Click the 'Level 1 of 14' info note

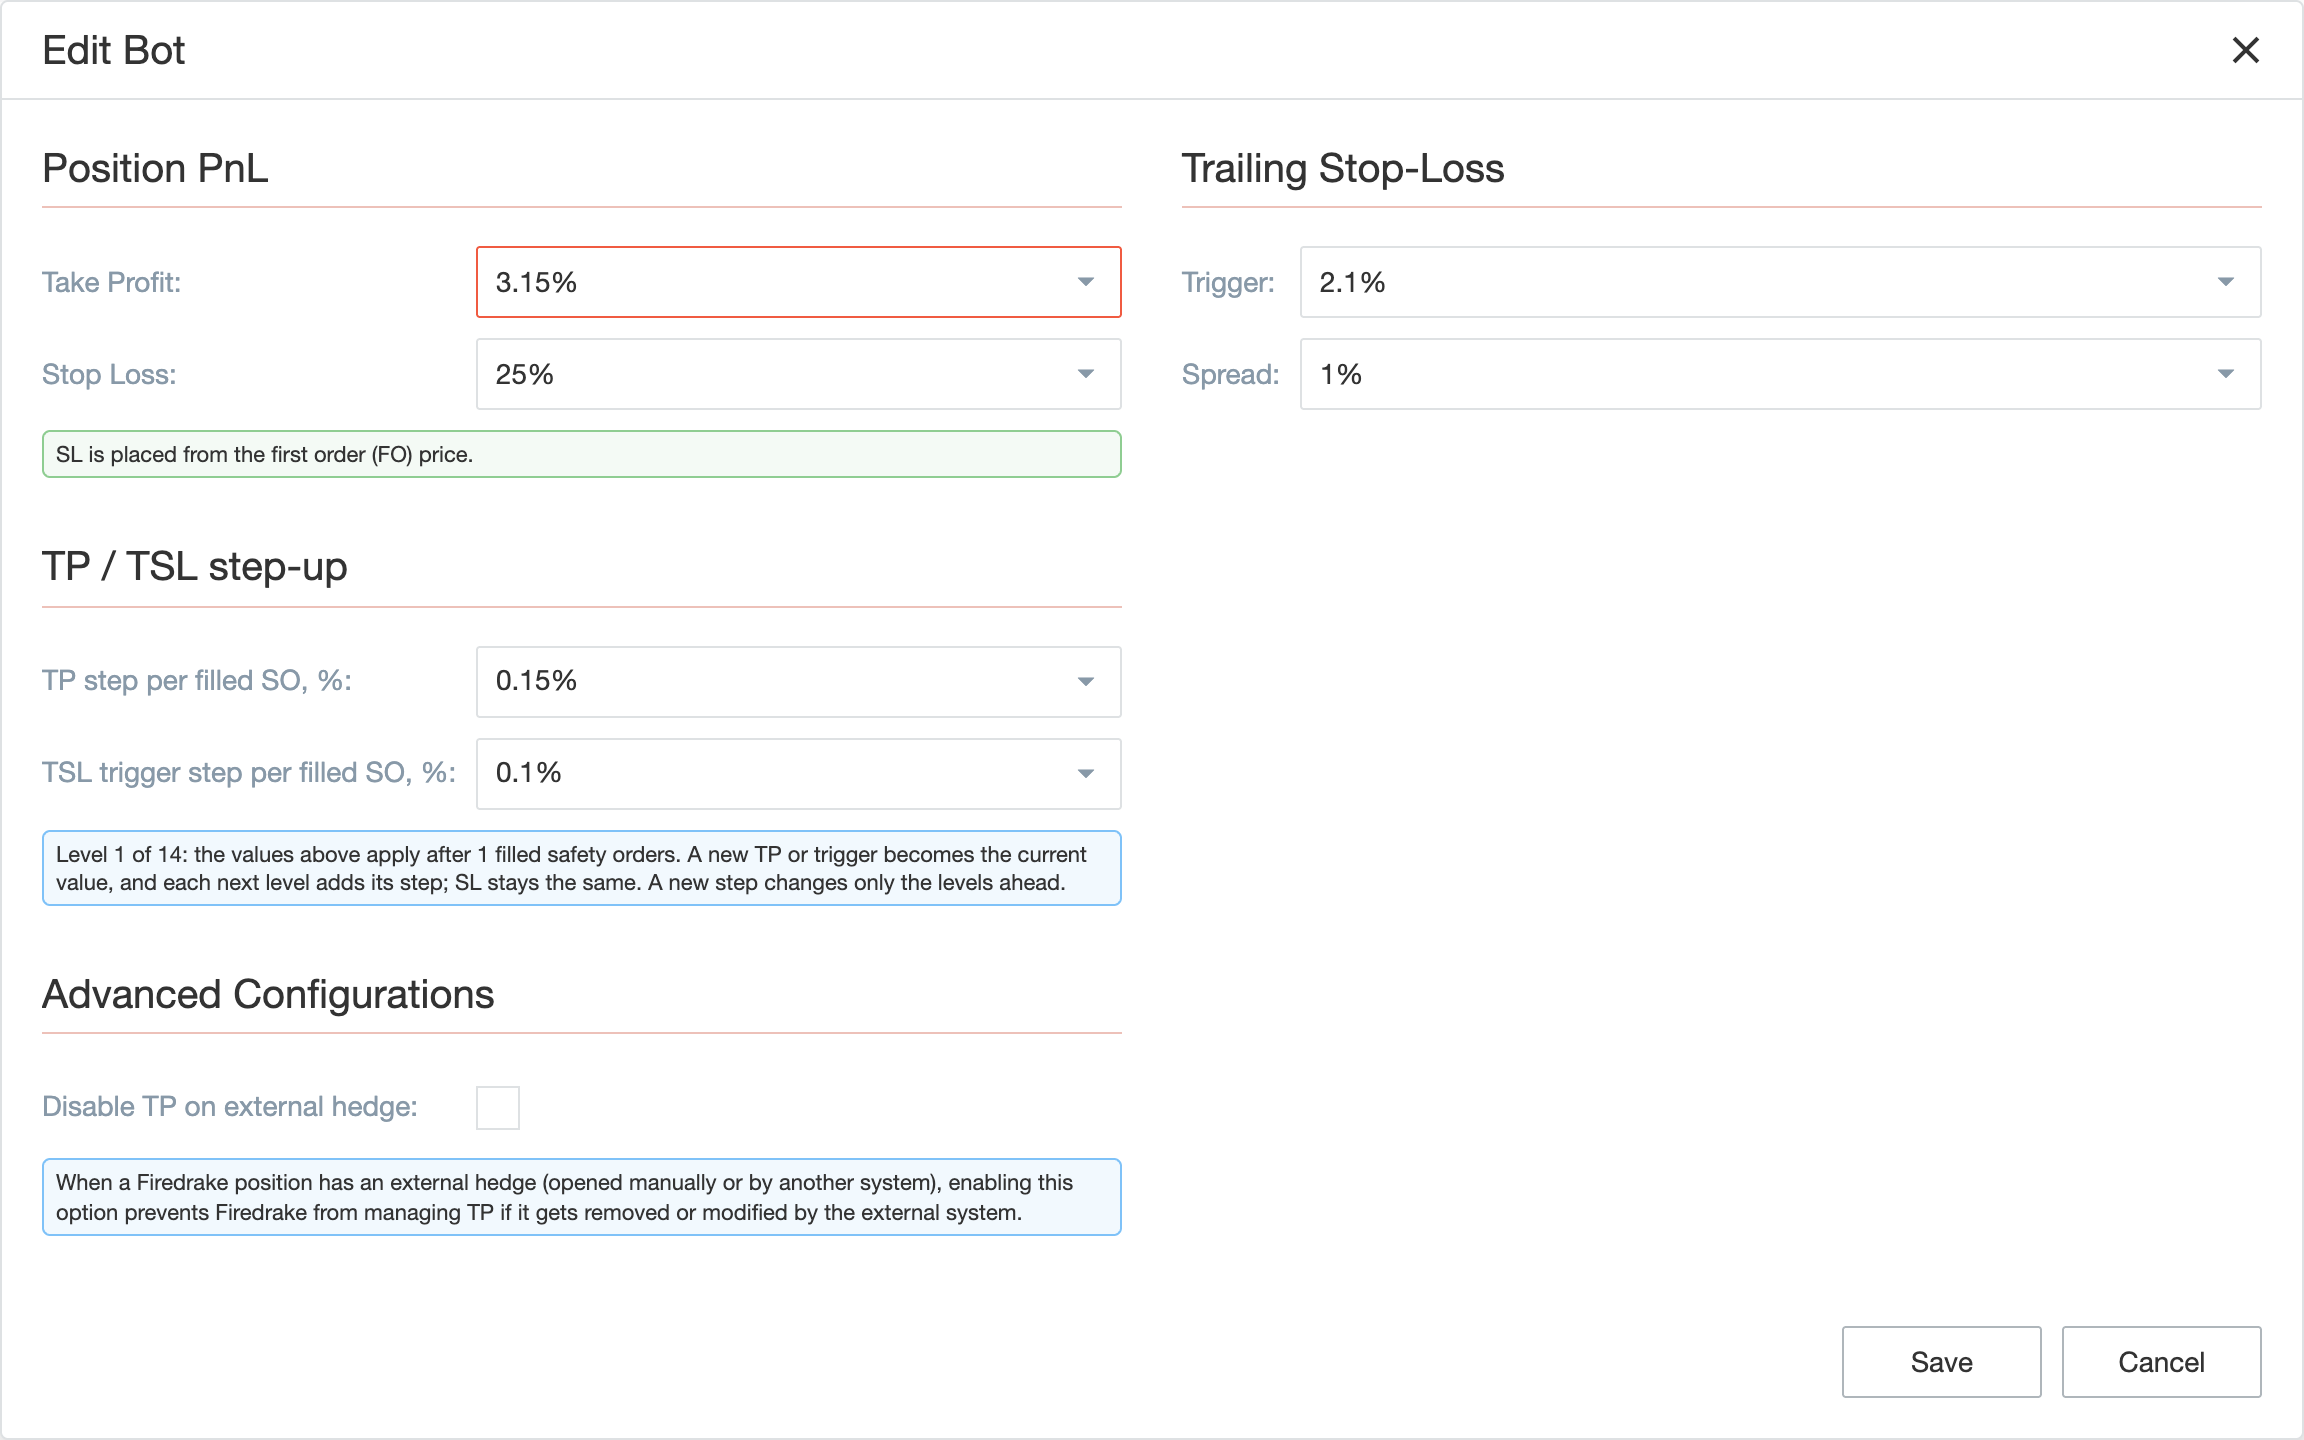point(582,868)
